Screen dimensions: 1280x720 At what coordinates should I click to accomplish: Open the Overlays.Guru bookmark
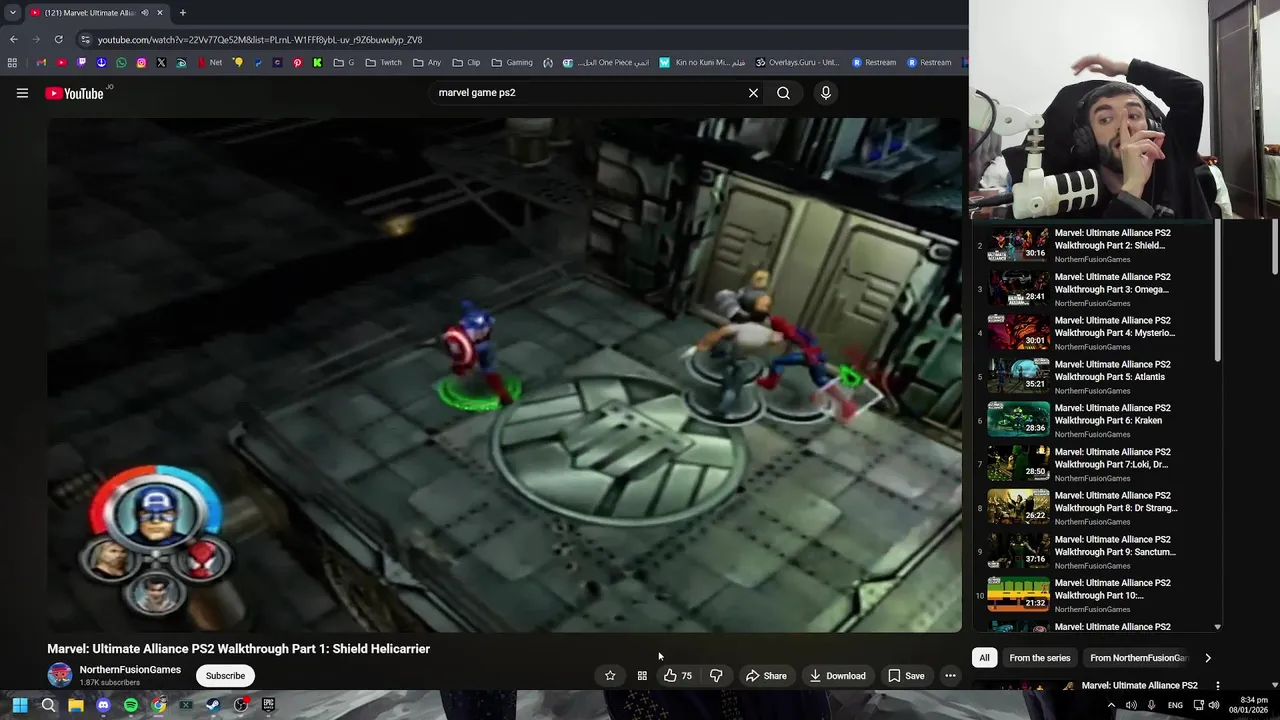click(798, 63)
